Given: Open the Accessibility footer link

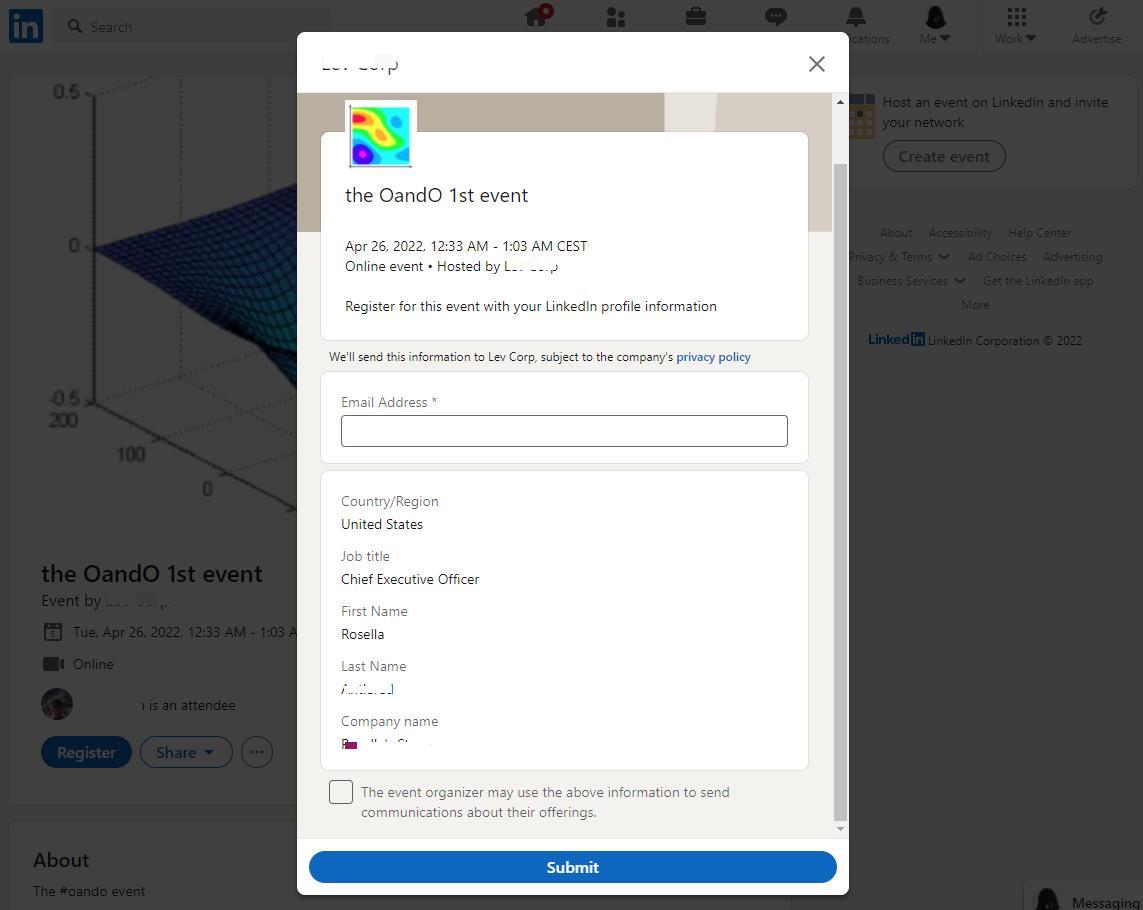Looking at the screenshot, I should 960,233.
